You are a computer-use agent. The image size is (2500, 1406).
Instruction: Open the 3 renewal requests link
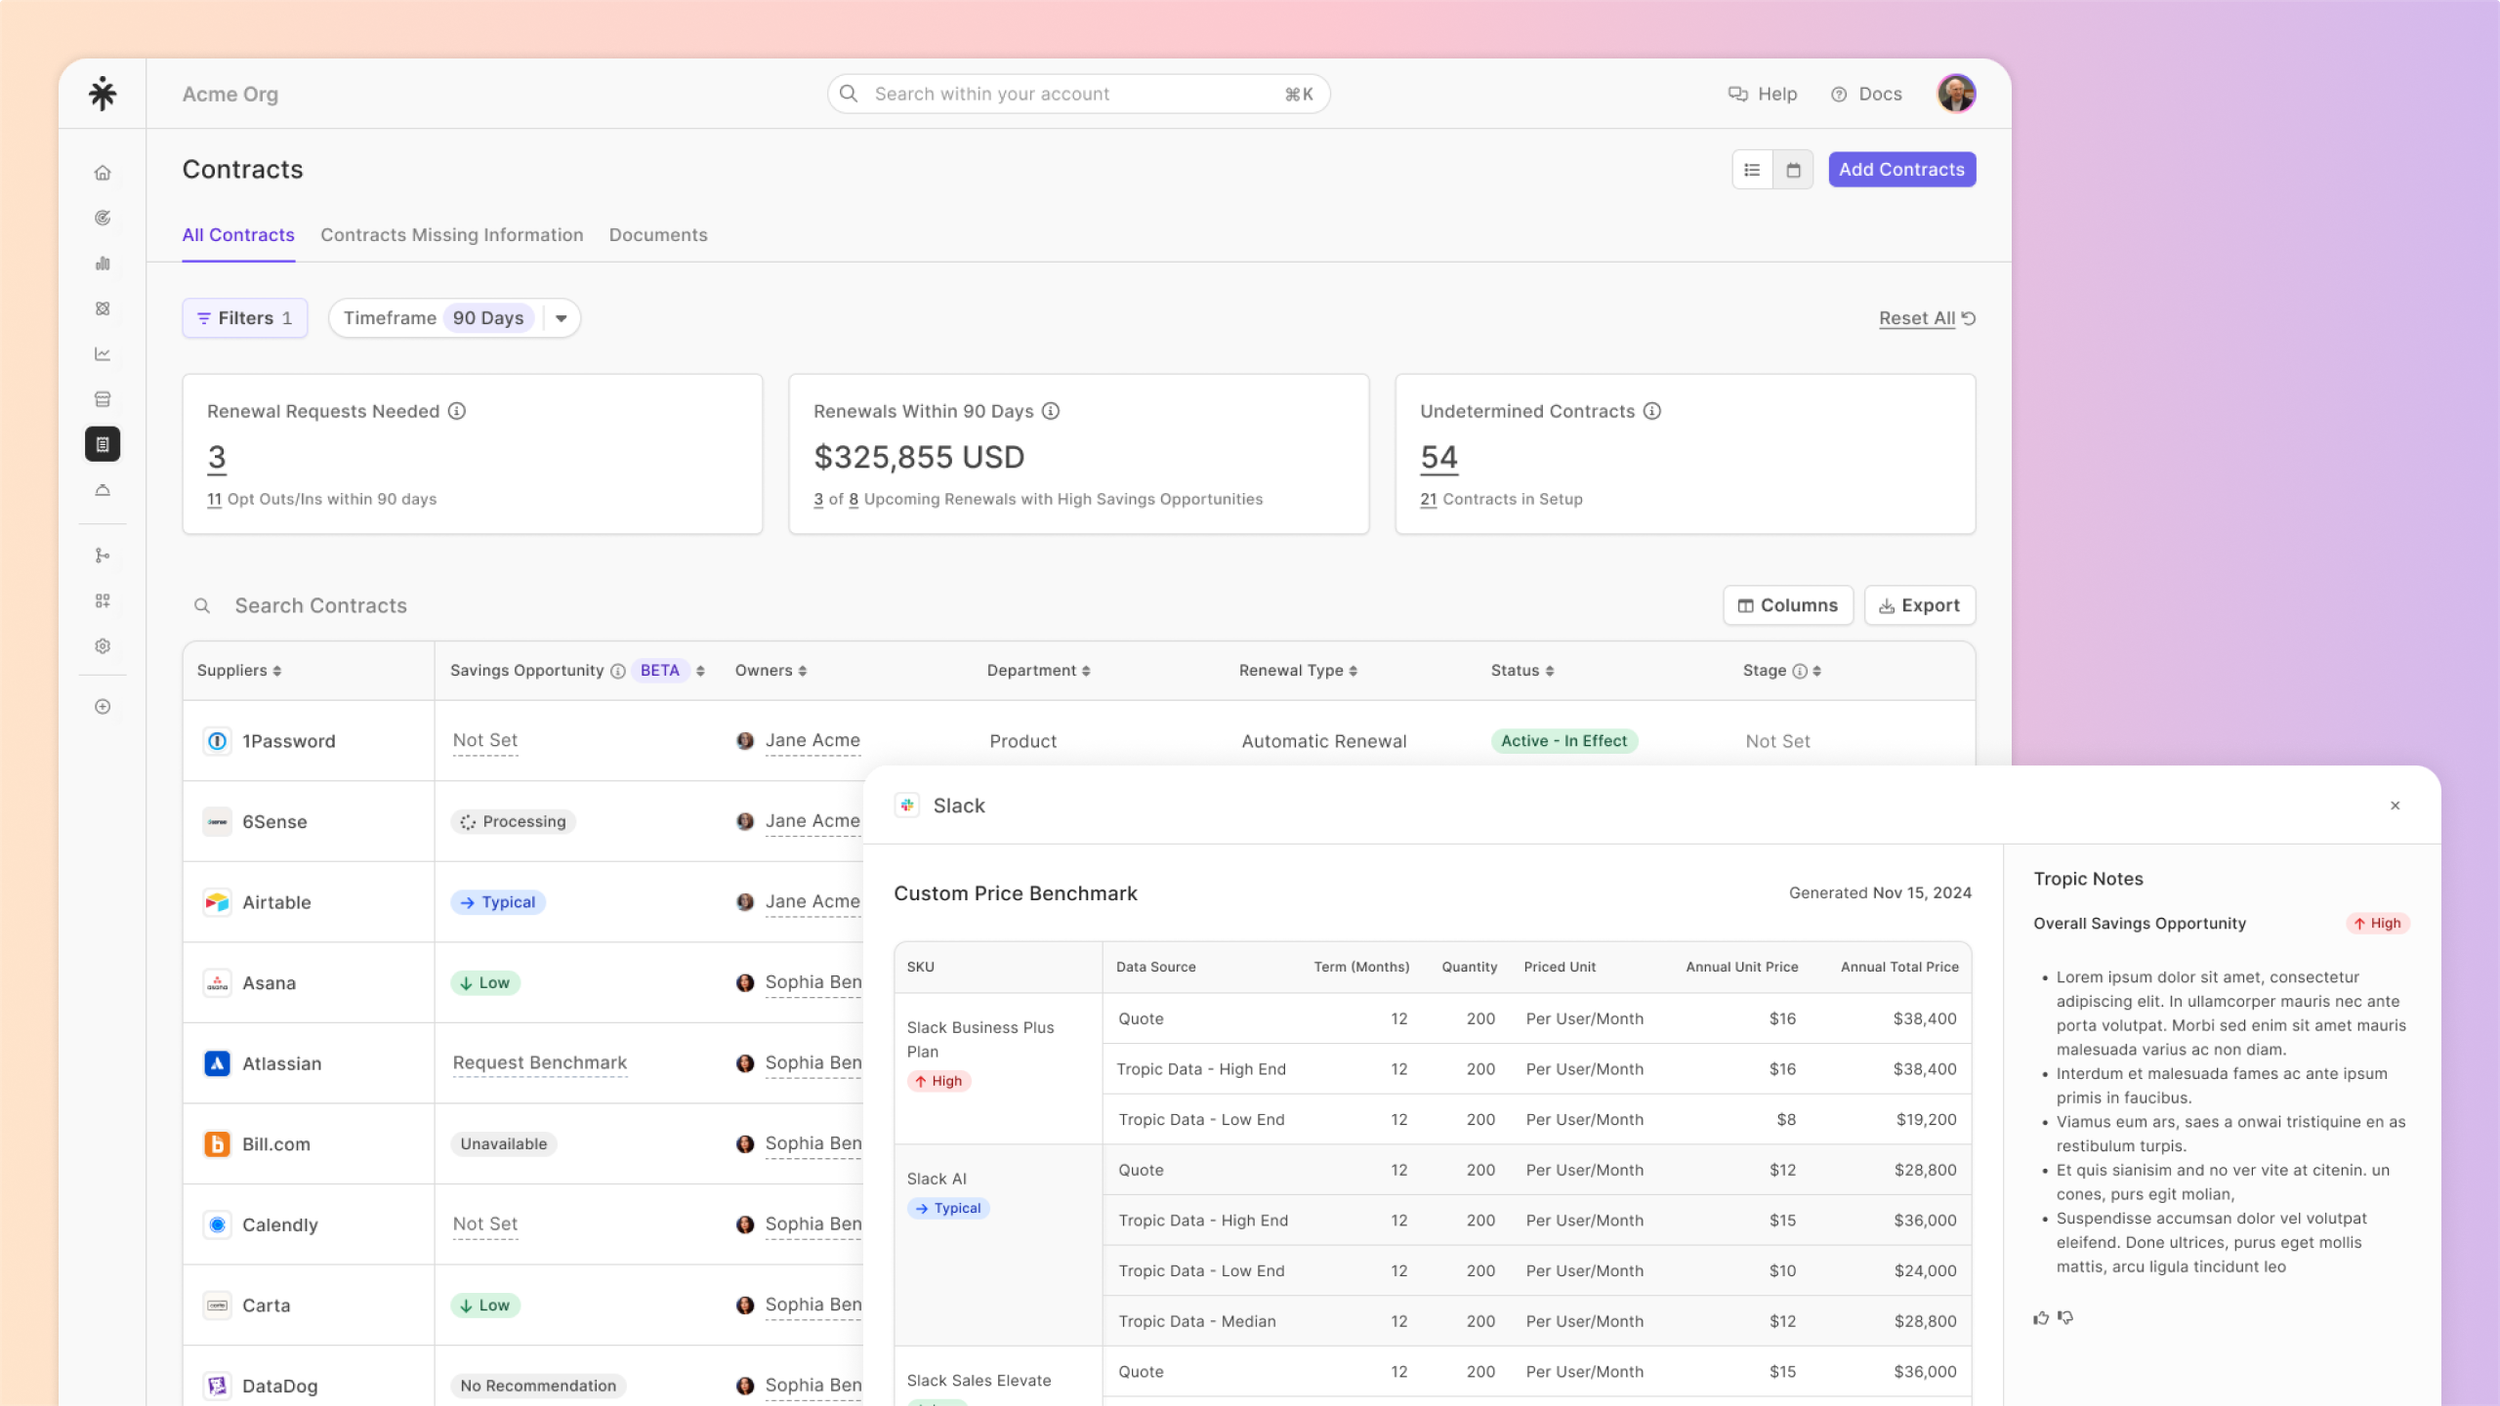[216, 458]
